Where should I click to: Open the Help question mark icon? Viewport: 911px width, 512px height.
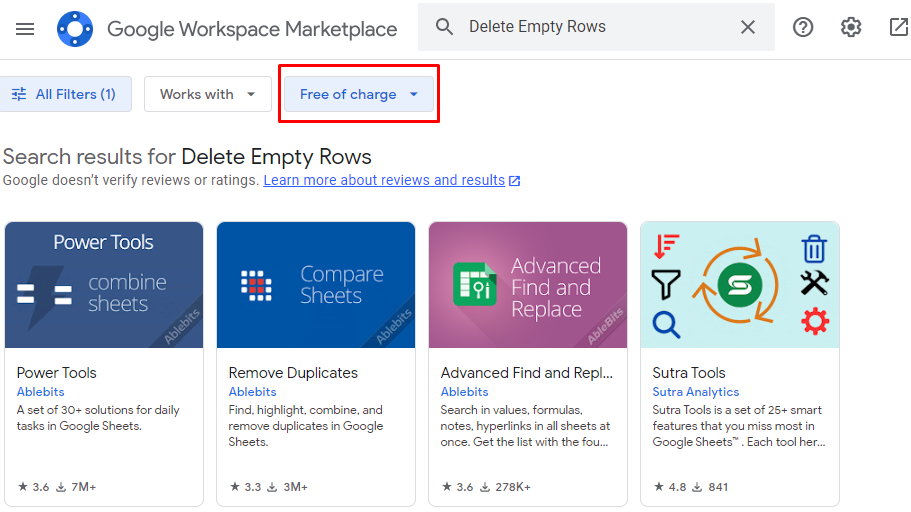803,27
